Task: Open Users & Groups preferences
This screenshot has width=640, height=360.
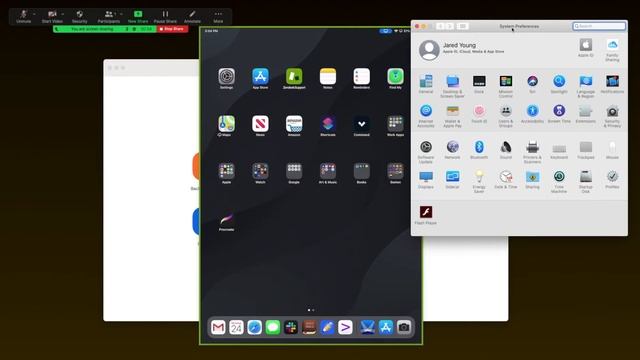Action: (x=506, y=116)
